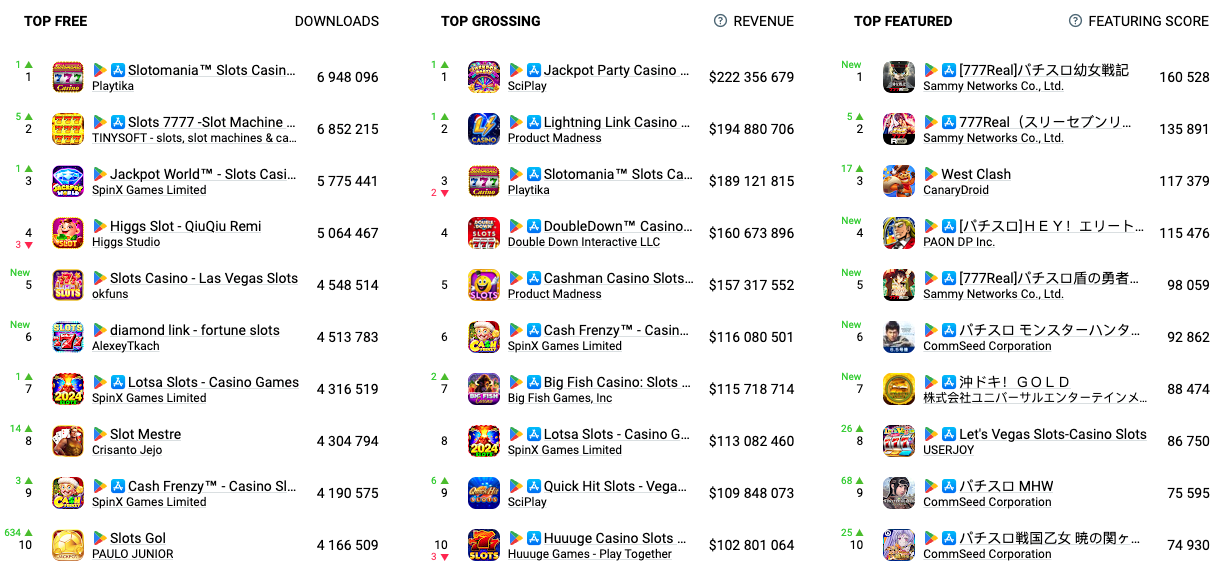
Task: Click the Playtika publisher under Top Grossing Slotomania
Action: point(528,190)
